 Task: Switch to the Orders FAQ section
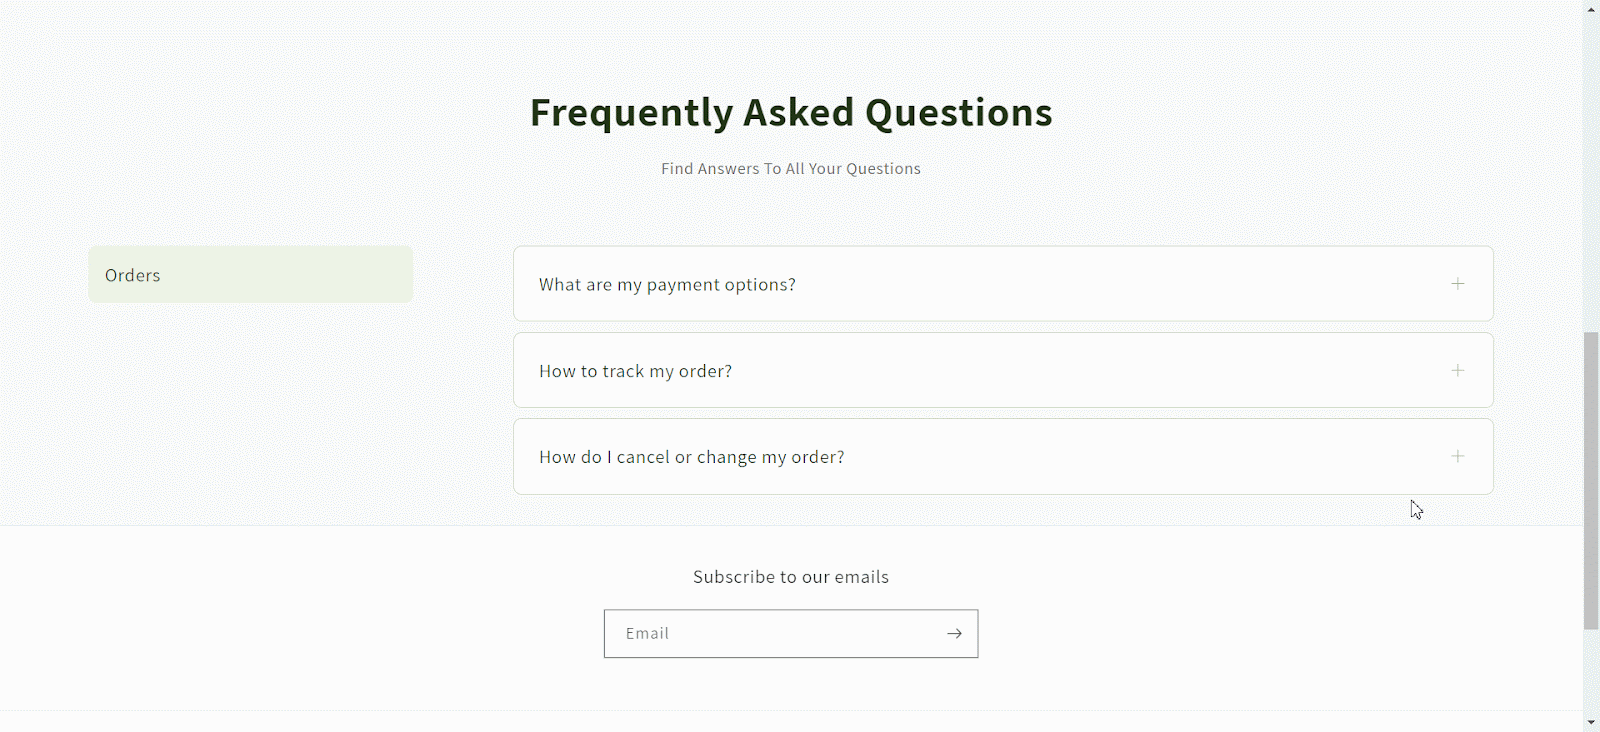coord(250,274)
